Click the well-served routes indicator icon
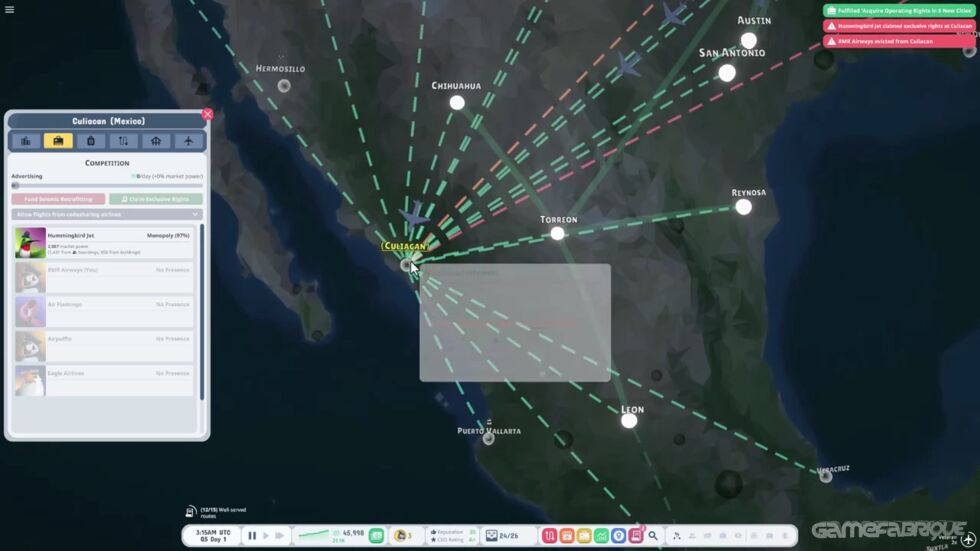The image size is (980, 551). click(x=191, y=512)
